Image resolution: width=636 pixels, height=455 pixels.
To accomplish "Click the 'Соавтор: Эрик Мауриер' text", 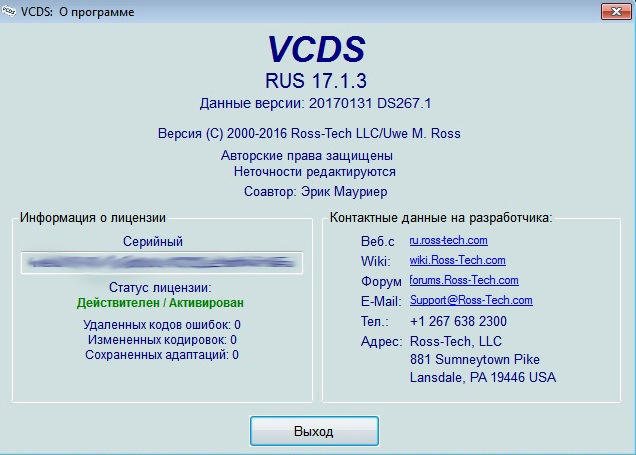I will [316, 191].
